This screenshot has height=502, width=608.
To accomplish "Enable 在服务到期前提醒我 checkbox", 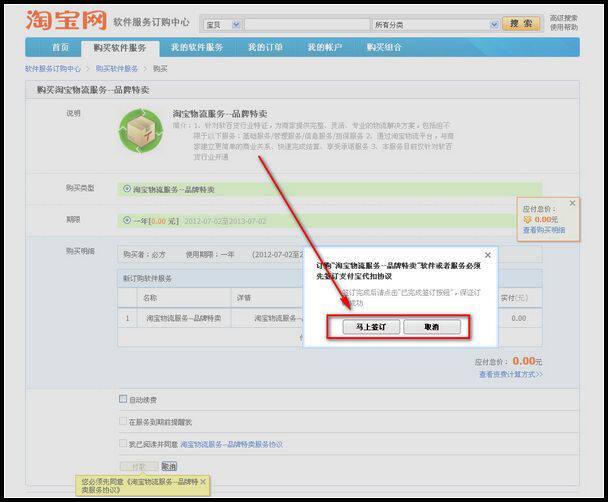I will 123,421.
